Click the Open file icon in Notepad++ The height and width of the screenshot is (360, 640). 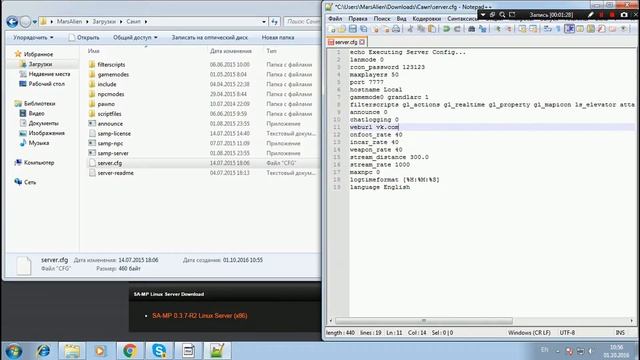coord(342,29)
